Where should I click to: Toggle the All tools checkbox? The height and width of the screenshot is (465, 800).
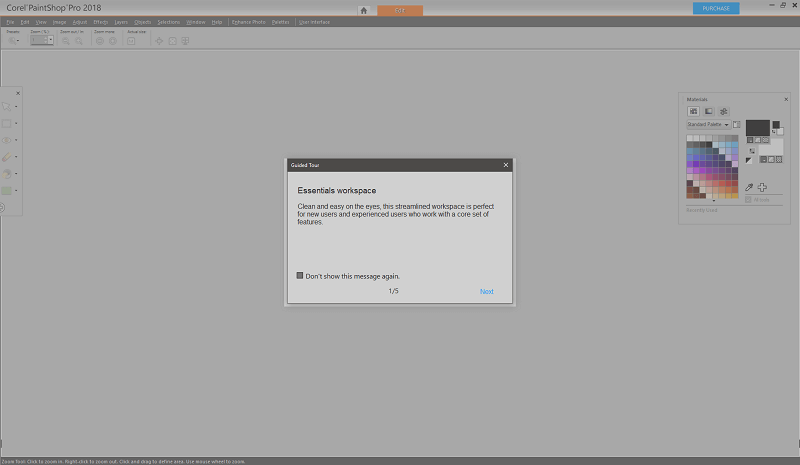748,200
